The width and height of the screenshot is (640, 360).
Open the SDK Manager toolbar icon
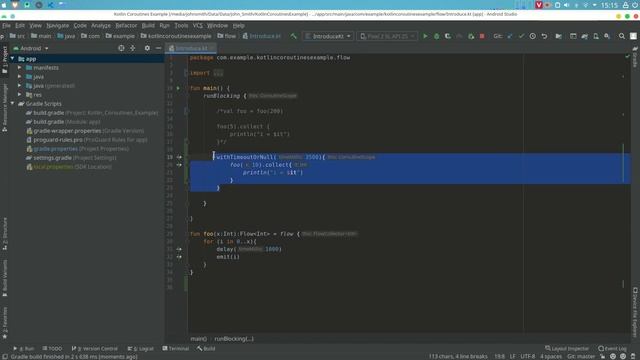(x=607, y=36)
